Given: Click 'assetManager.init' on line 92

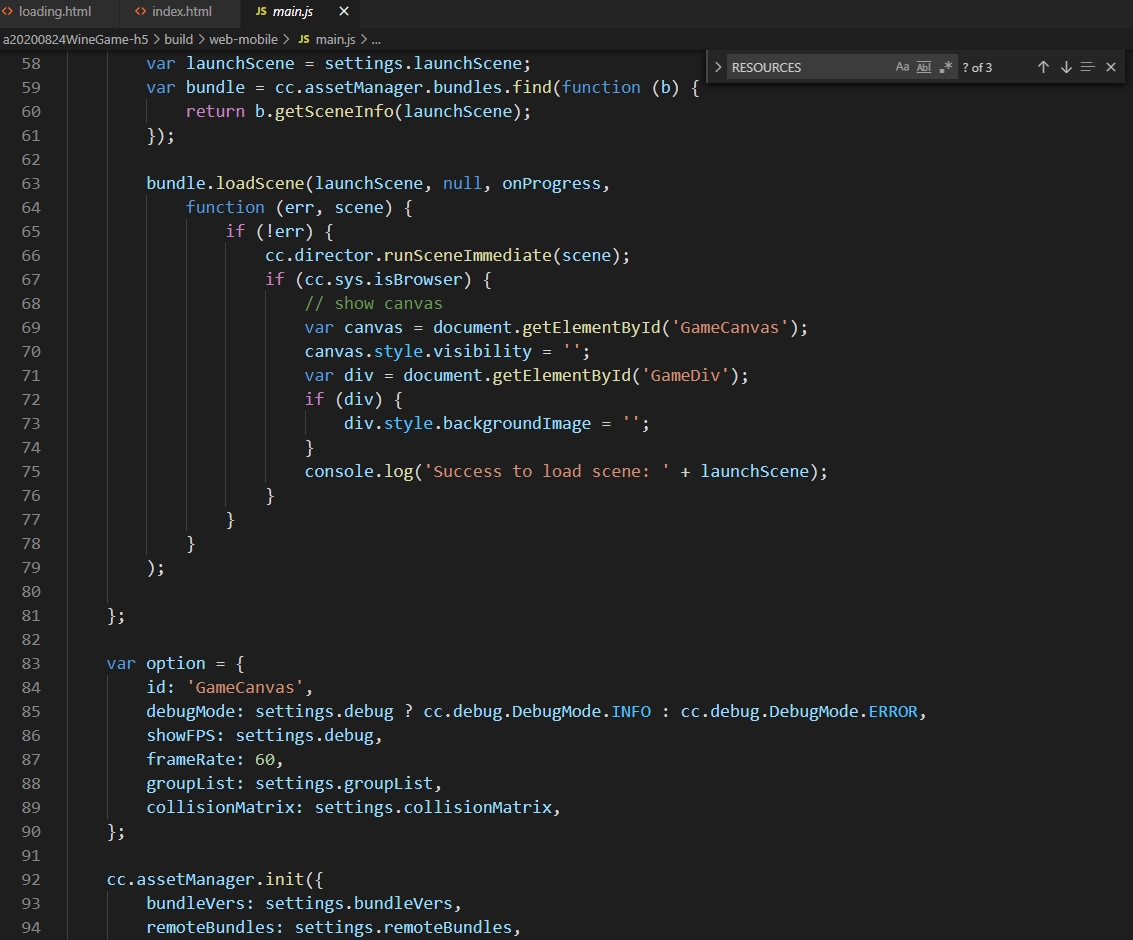Looking at the screenshot, I should point(220,879).
